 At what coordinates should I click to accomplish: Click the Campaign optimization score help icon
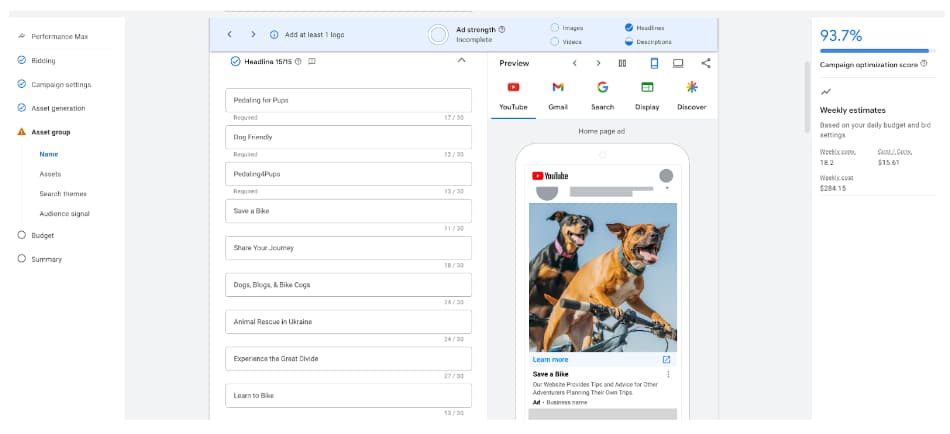click(x=924, y=64)
